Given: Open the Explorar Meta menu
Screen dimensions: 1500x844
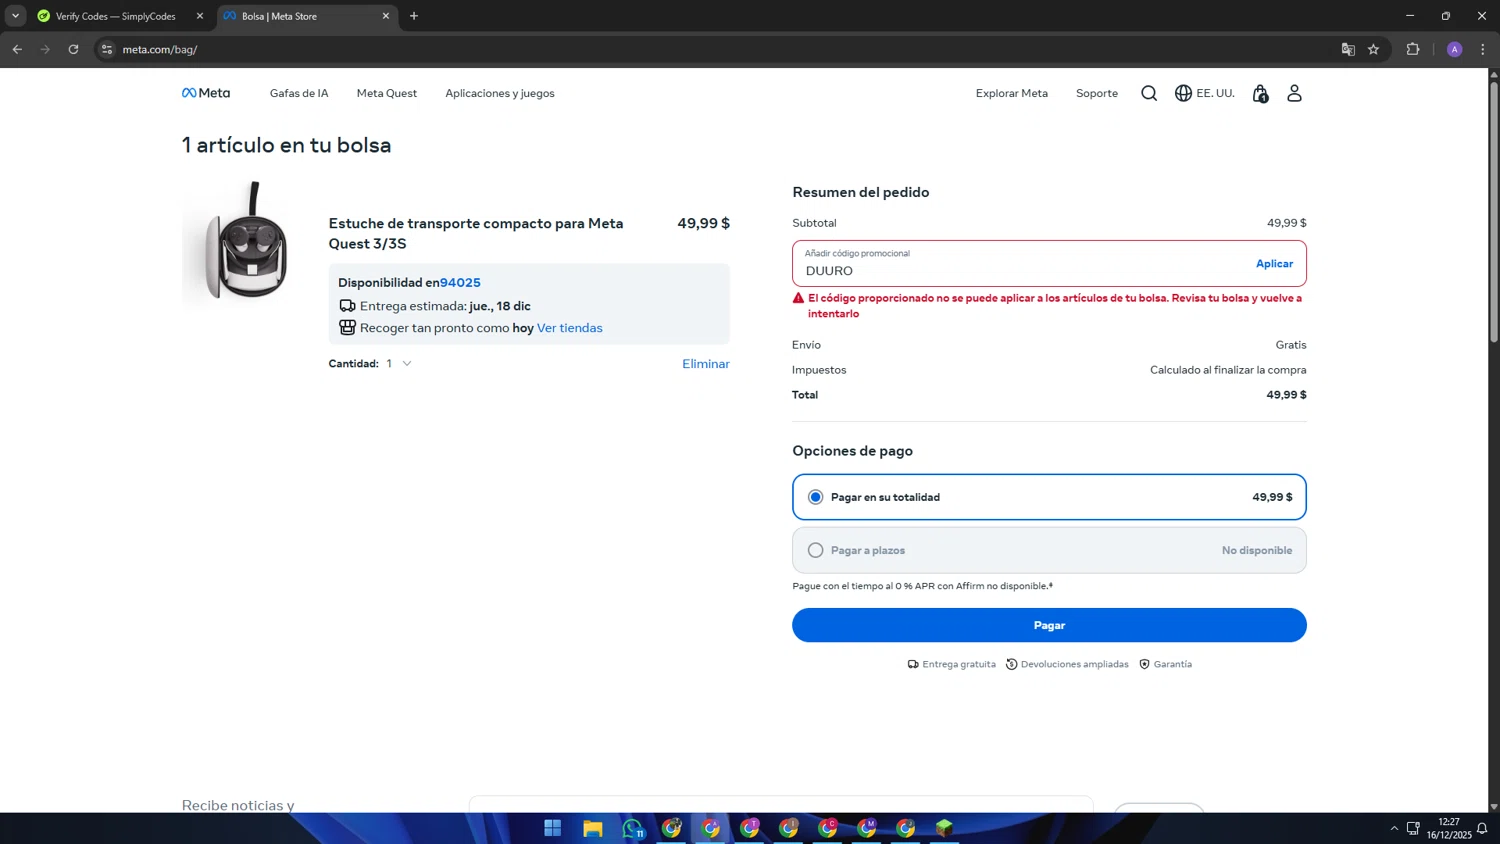Looking at the screenshot, I should [x=1012, y=93].
